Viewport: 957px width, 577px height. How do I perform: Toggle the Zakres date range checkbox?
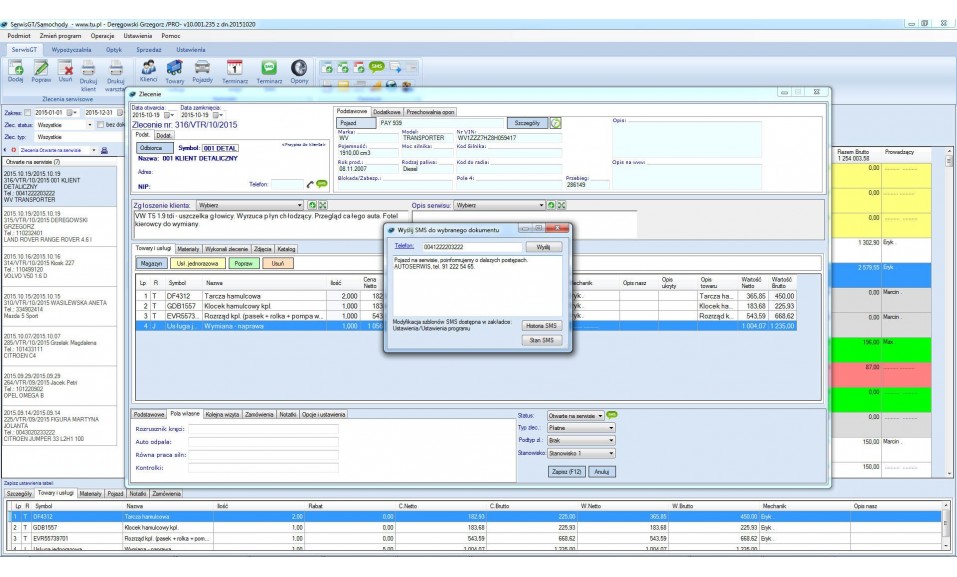[x=27, y=113]
